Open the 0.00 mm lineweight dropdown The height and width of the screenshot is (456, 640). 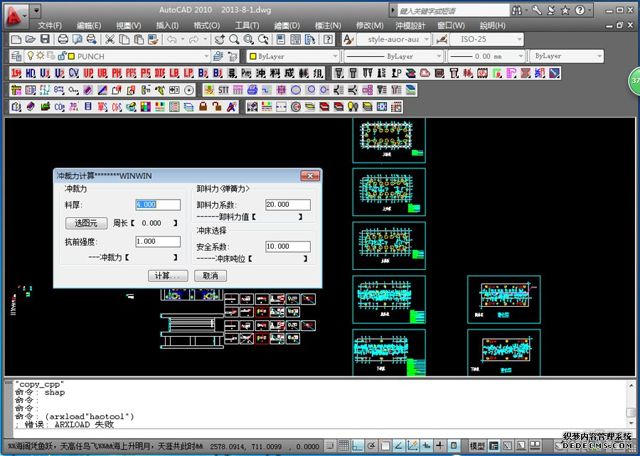520,56
